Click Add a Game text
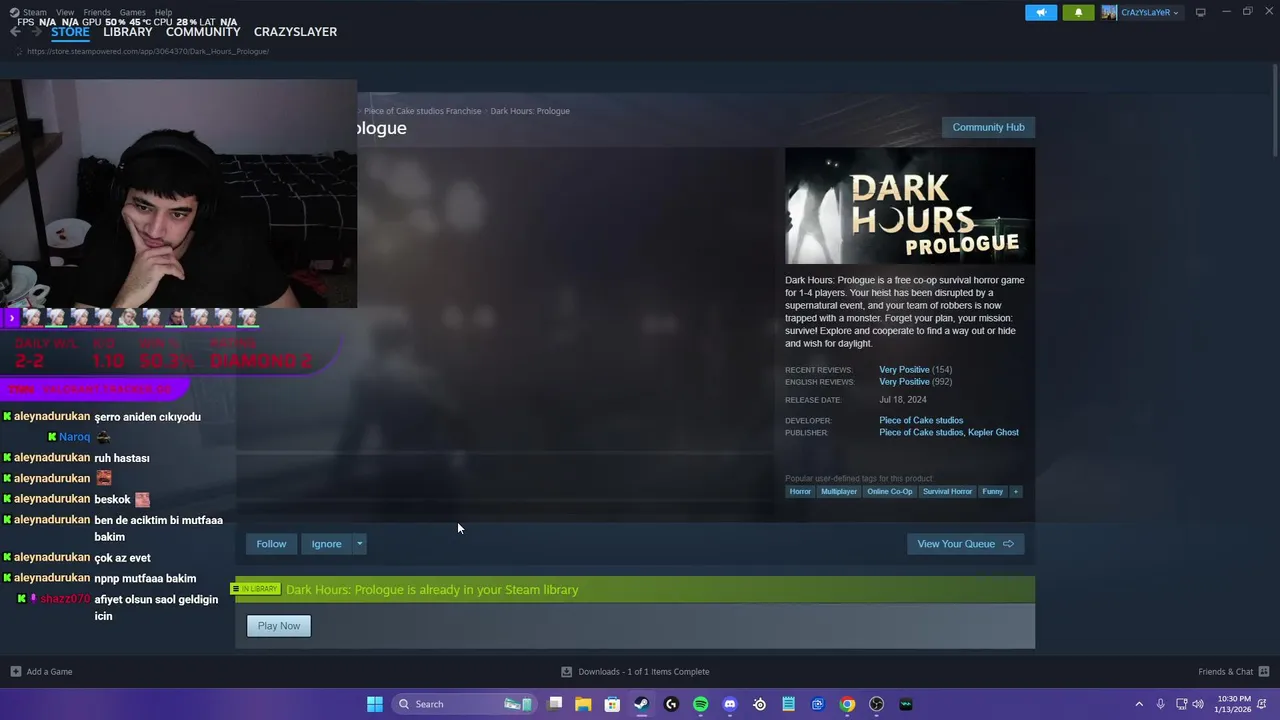The image size is (1280, 720). pyautogui.click(x=49, y=672)
